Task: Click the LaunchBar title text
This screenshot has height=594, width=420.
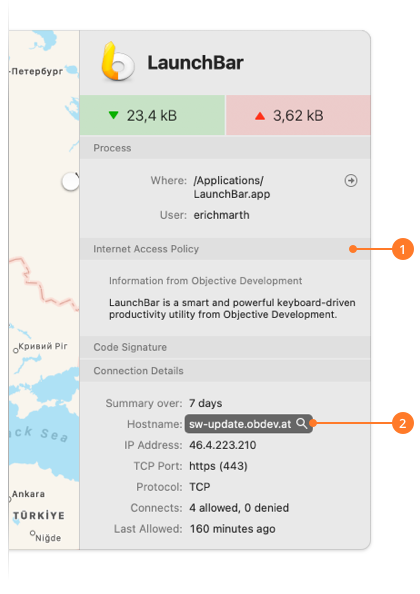Action: tap(195, 63)
